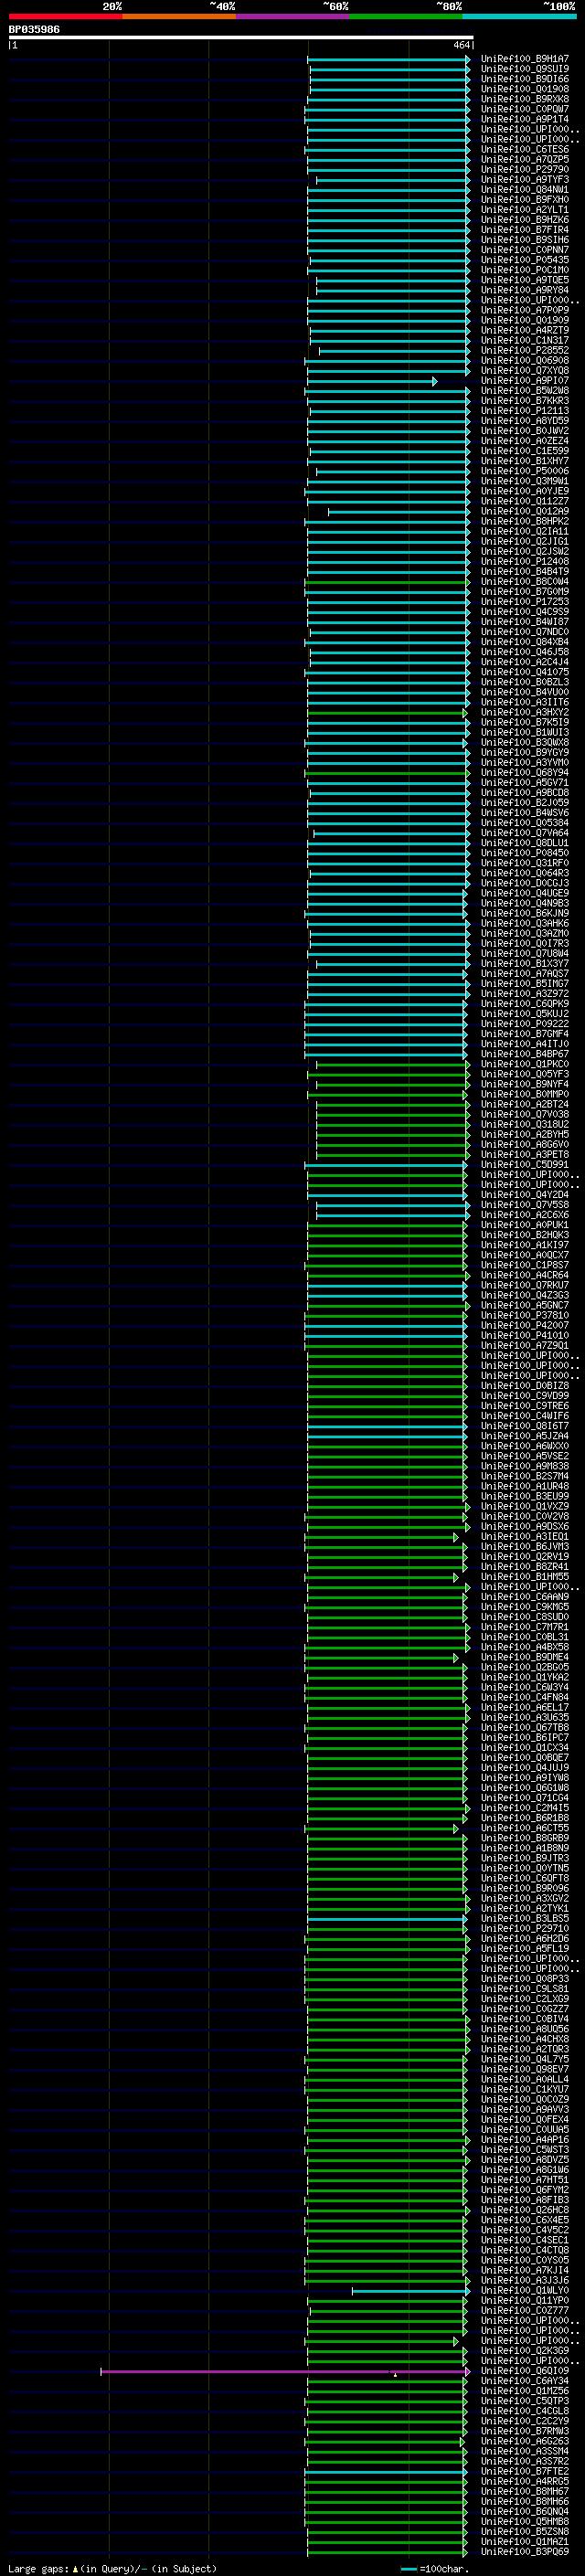Select the UniRef100_C0PQW7 hit label

click(x=525, y=109)
